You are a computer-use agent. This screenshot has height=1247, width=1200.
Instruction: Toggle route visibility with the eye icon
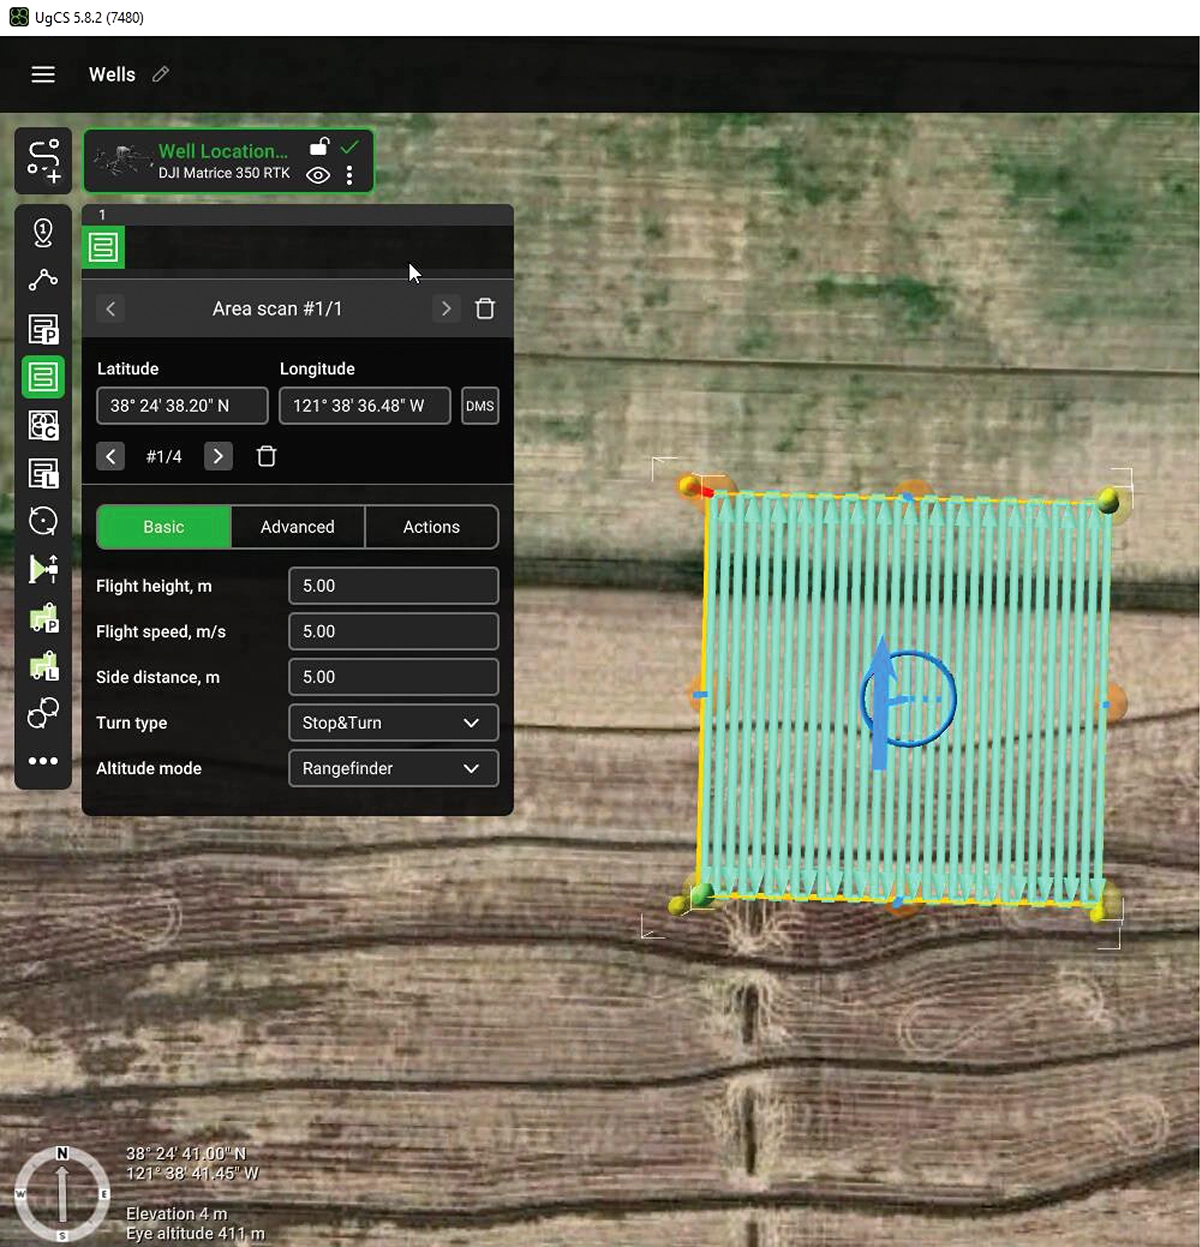[x=318, y=174]
